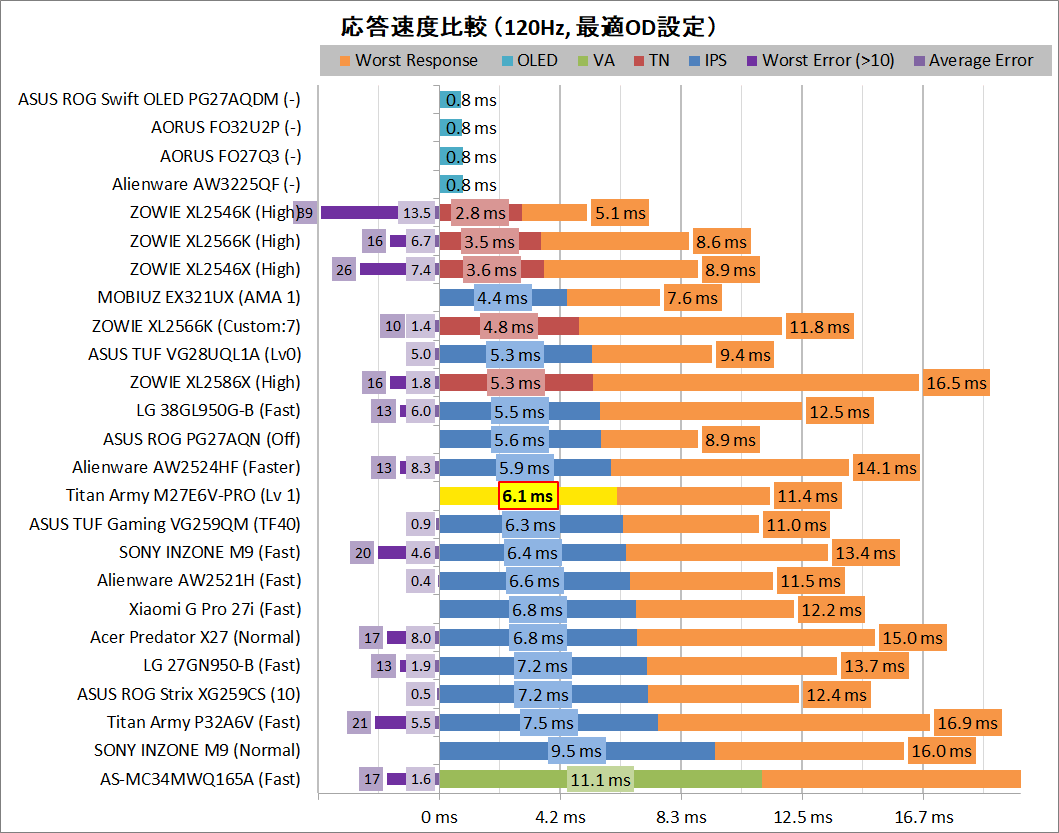This screenshot has width=1059, height=833.
Task: Click the 20 worst error value
Action: [x=363, y=553]
